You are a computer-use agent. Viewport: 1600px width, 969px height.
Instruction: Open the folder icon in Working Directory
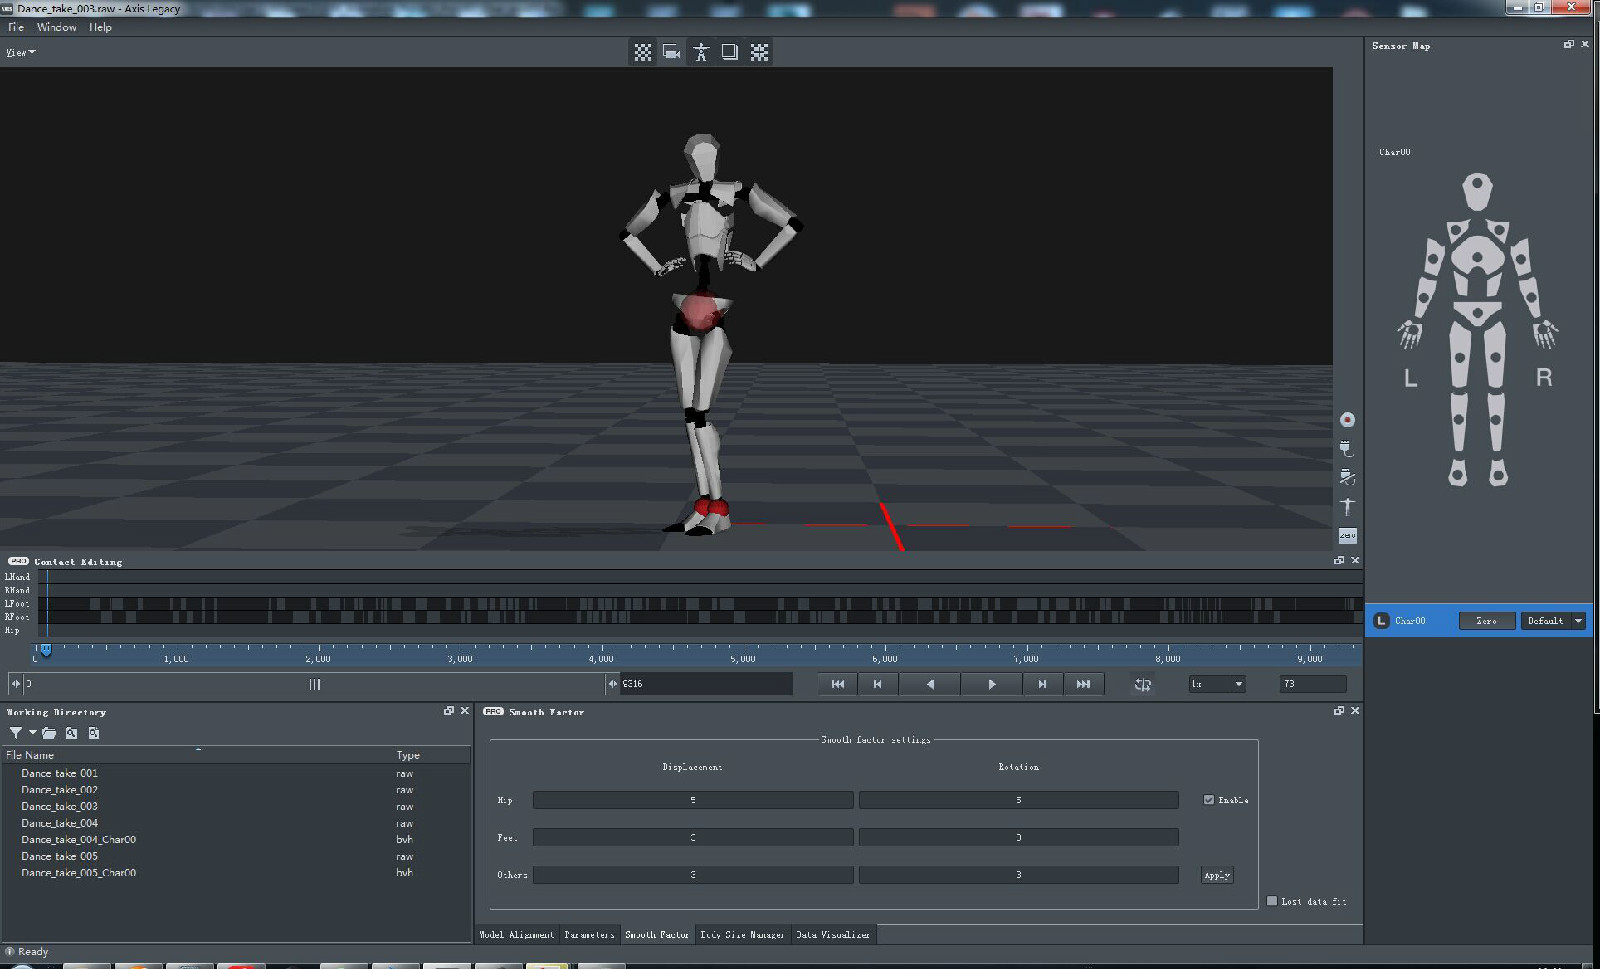(49, 733)
